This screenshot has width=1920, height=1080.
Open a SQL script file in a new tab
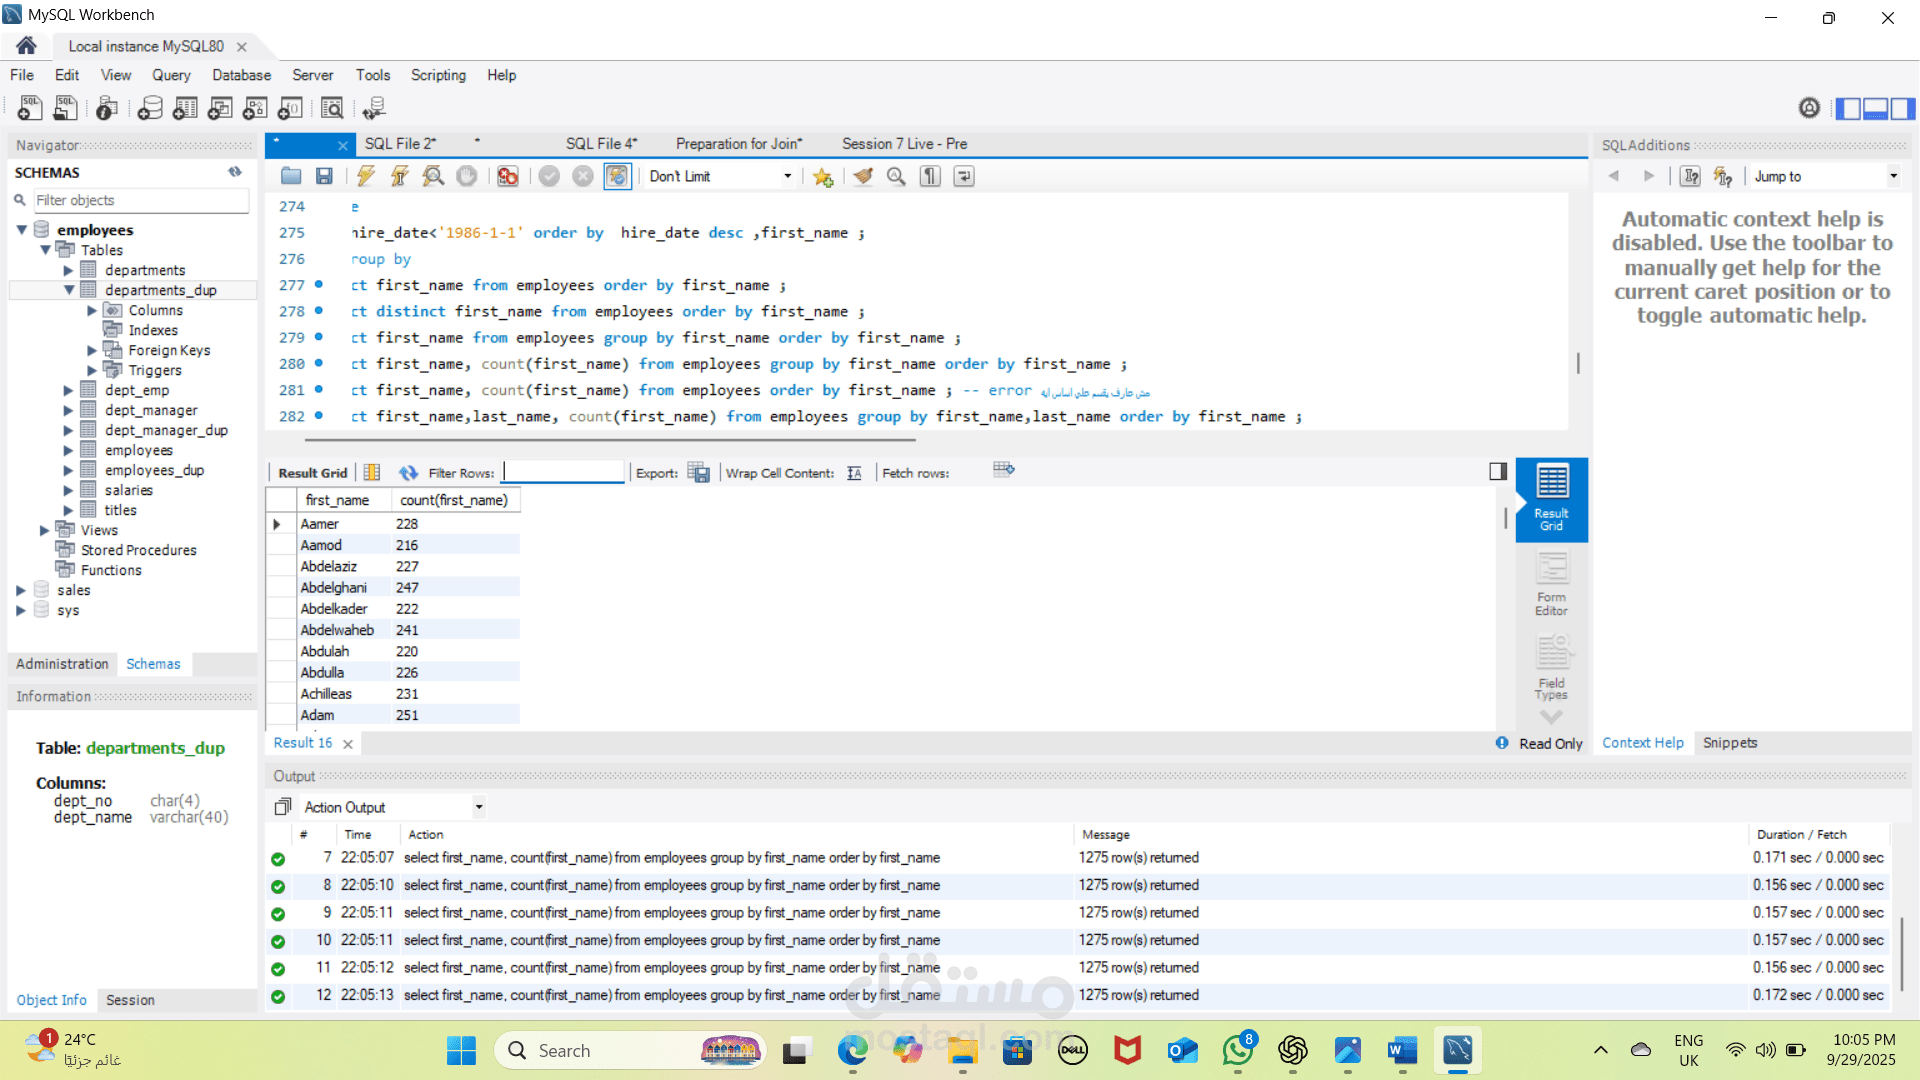click(x=66, y=108)
